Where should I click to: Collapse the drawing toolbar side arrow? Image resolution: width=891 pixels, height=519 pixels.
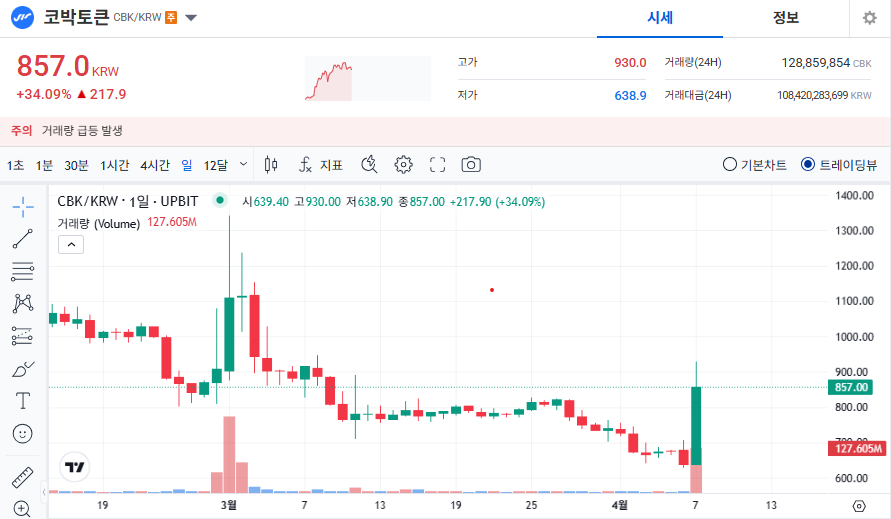[x=44, y=492]
